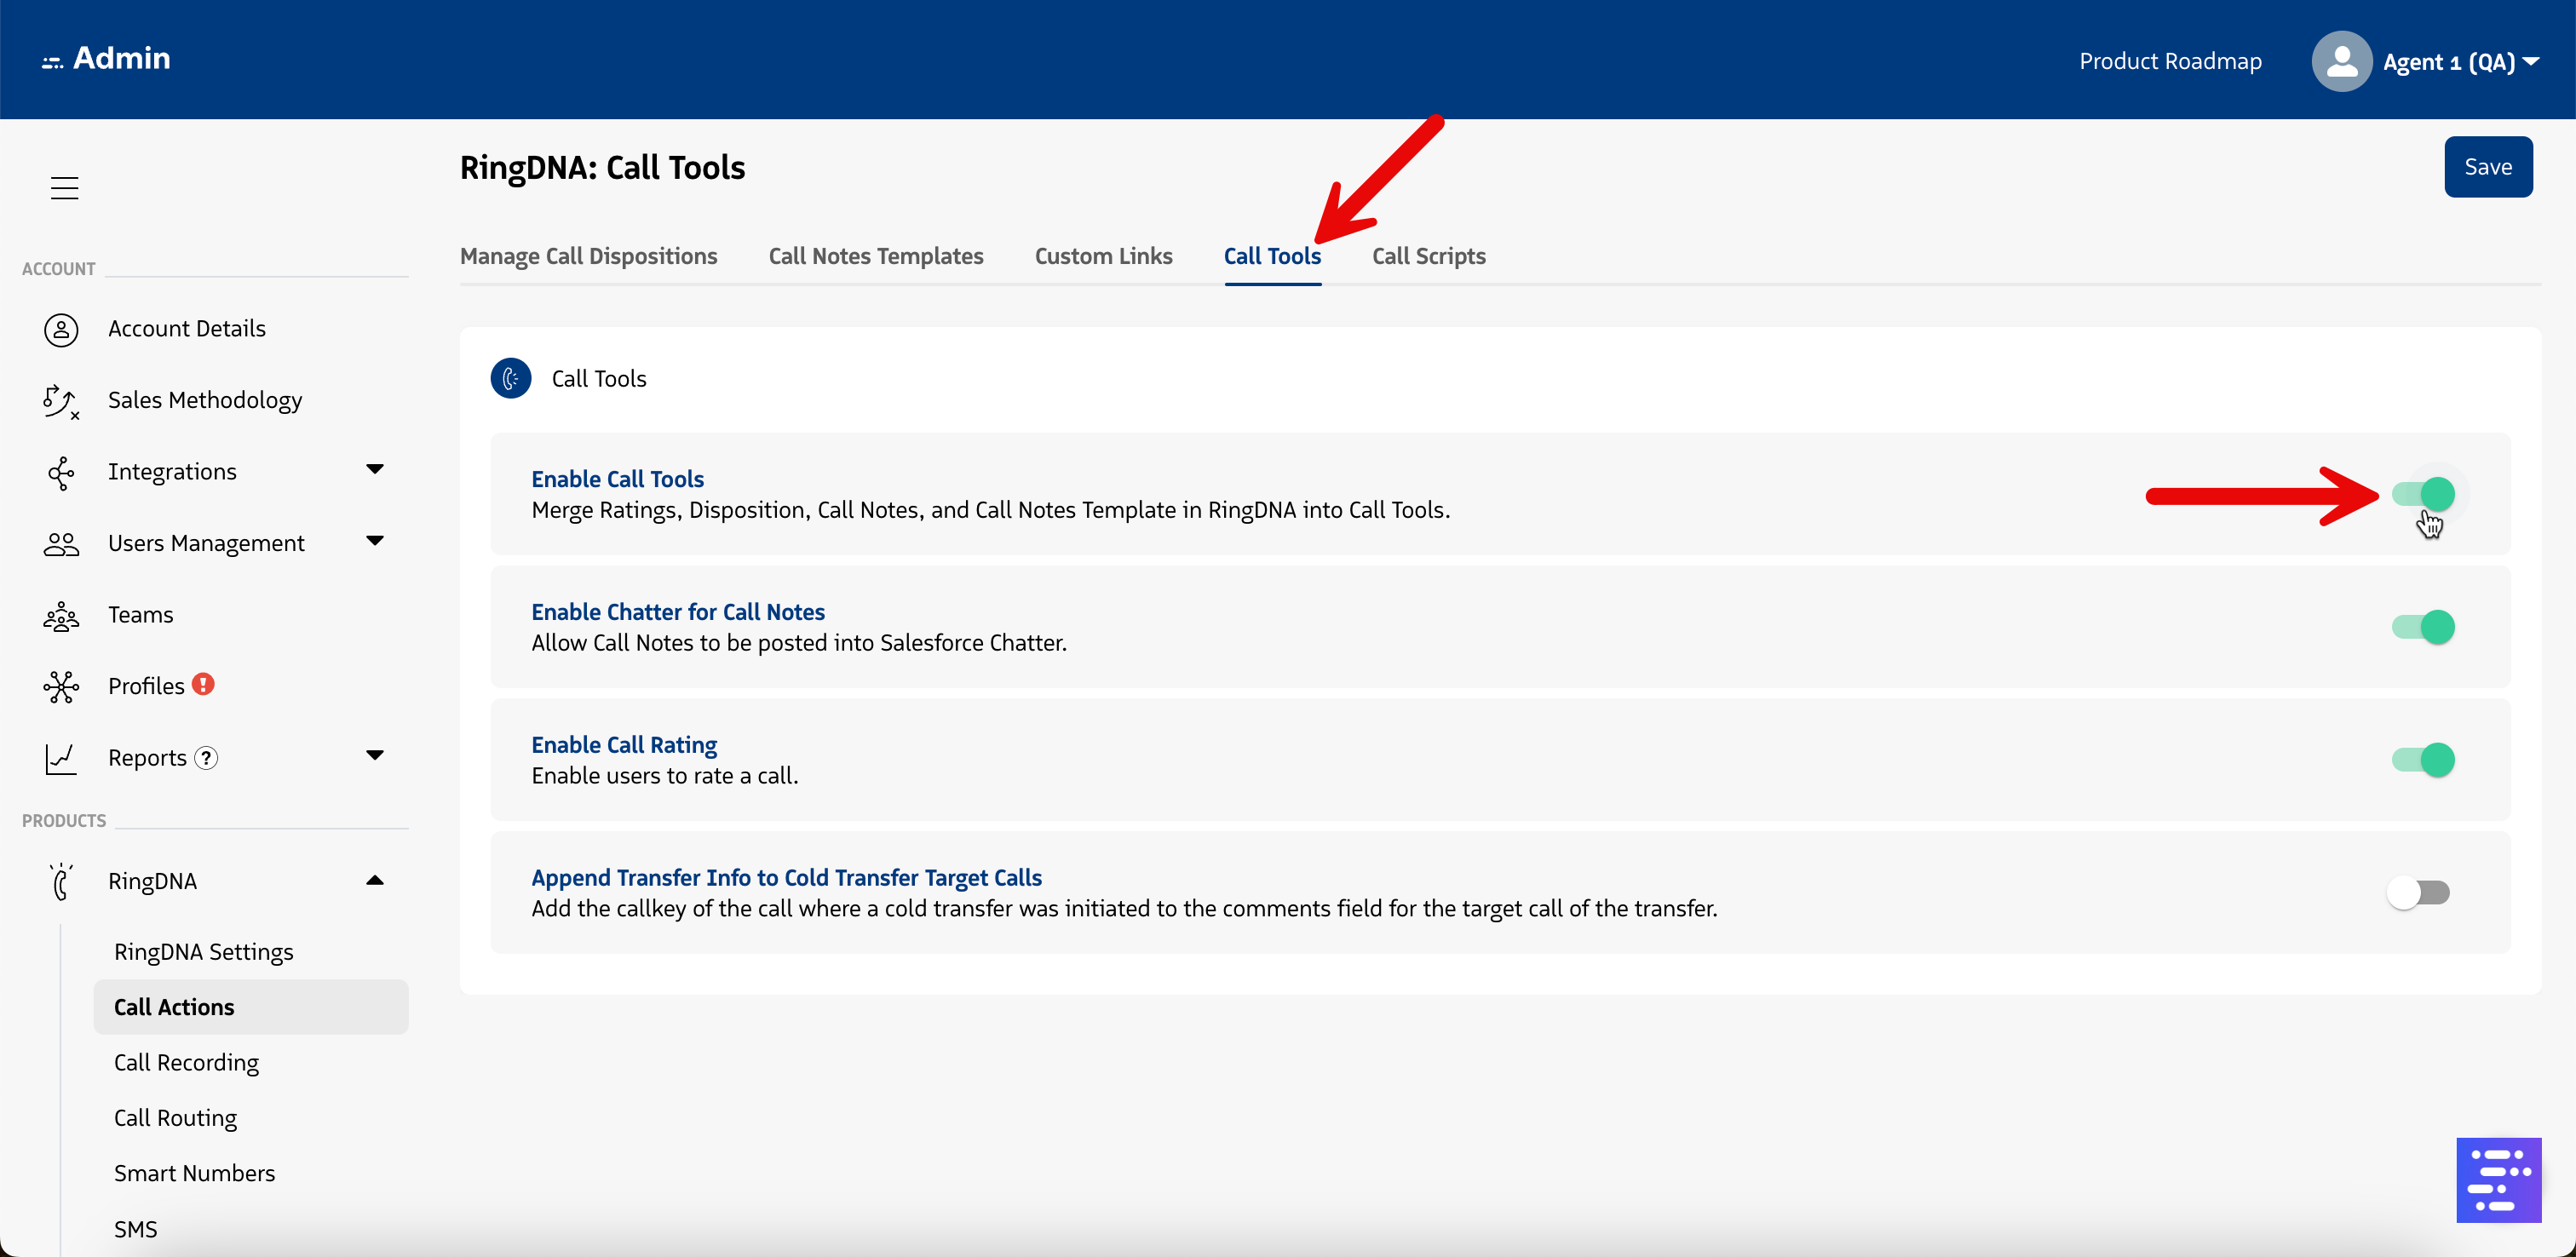Image resolution: width=2576 pixels, height=1257 pixels.
Task: Click the Save button
Action: (2487, 167)
